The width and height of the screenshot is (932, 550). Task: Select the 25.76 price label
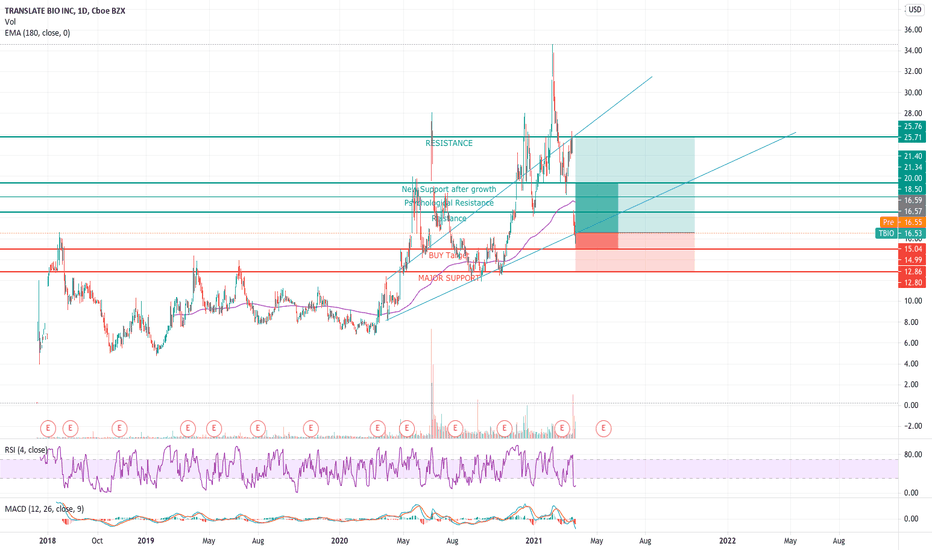(x=912, y=126)
